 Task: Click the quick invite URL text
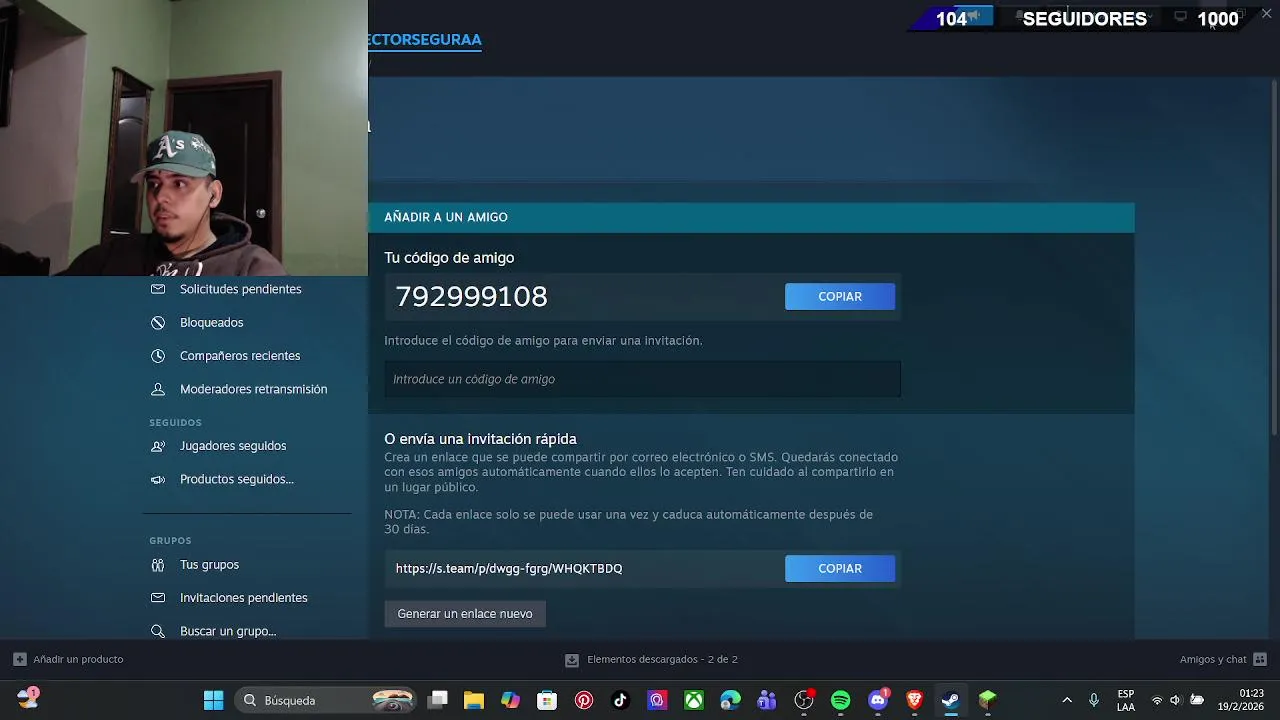(x=509, y=569)
